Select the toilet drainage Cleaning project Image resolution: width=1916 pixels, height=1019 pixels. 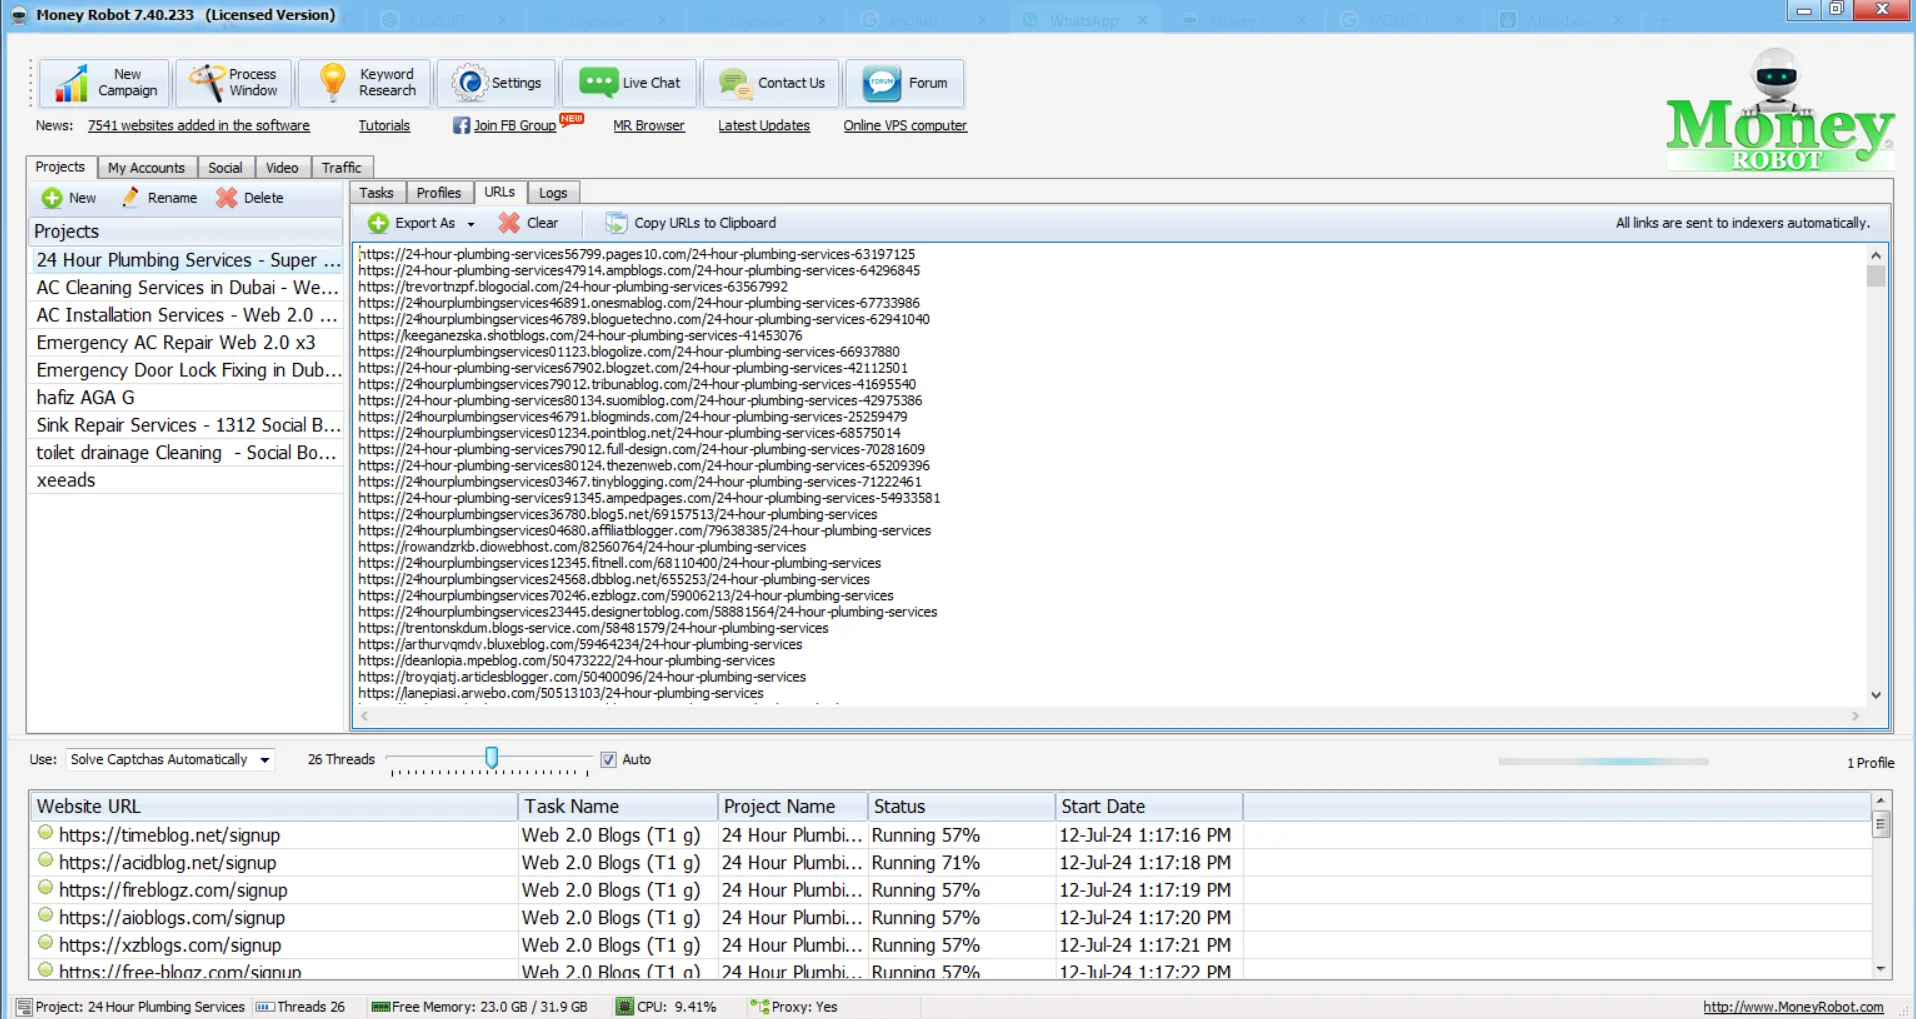(x=187, y=452)
